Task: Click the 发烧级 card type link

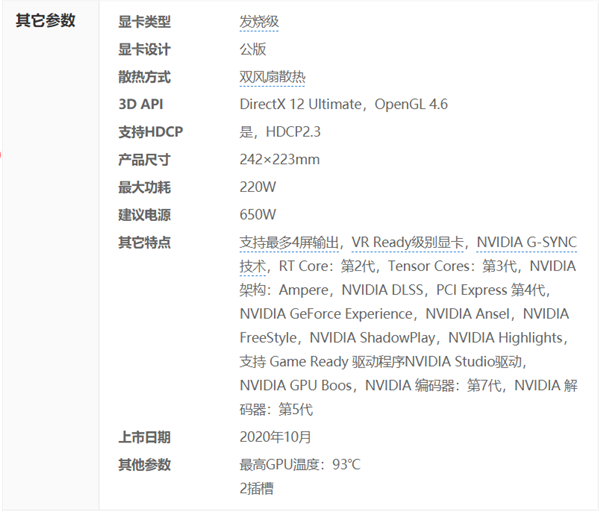Action: coord(259,21)
